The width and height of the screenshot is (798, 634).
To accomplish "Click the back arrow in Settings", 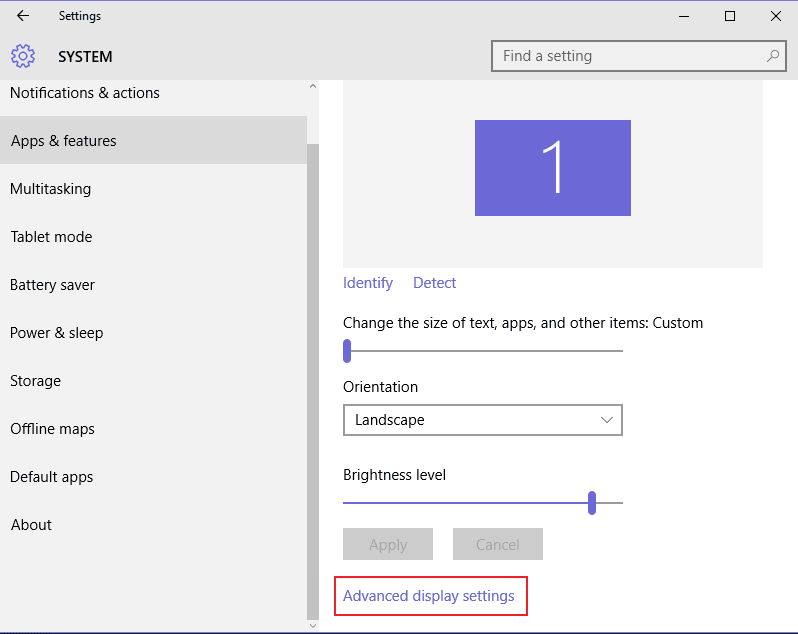I will (23, 16).
